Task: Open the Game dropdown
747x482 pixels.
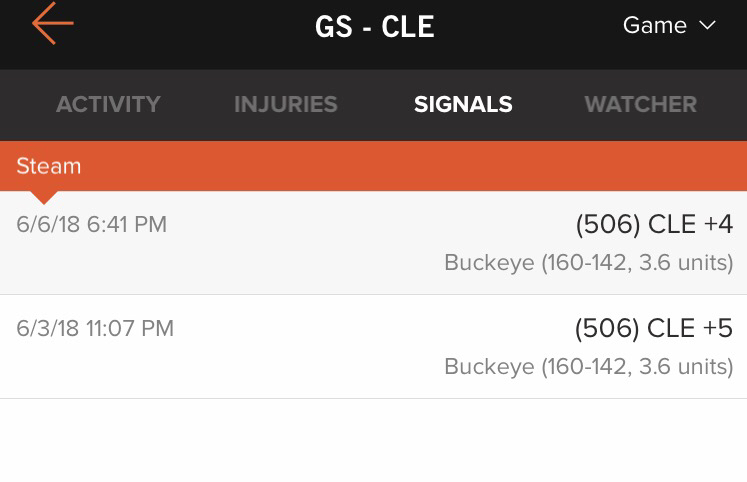Action: [669, 25]
